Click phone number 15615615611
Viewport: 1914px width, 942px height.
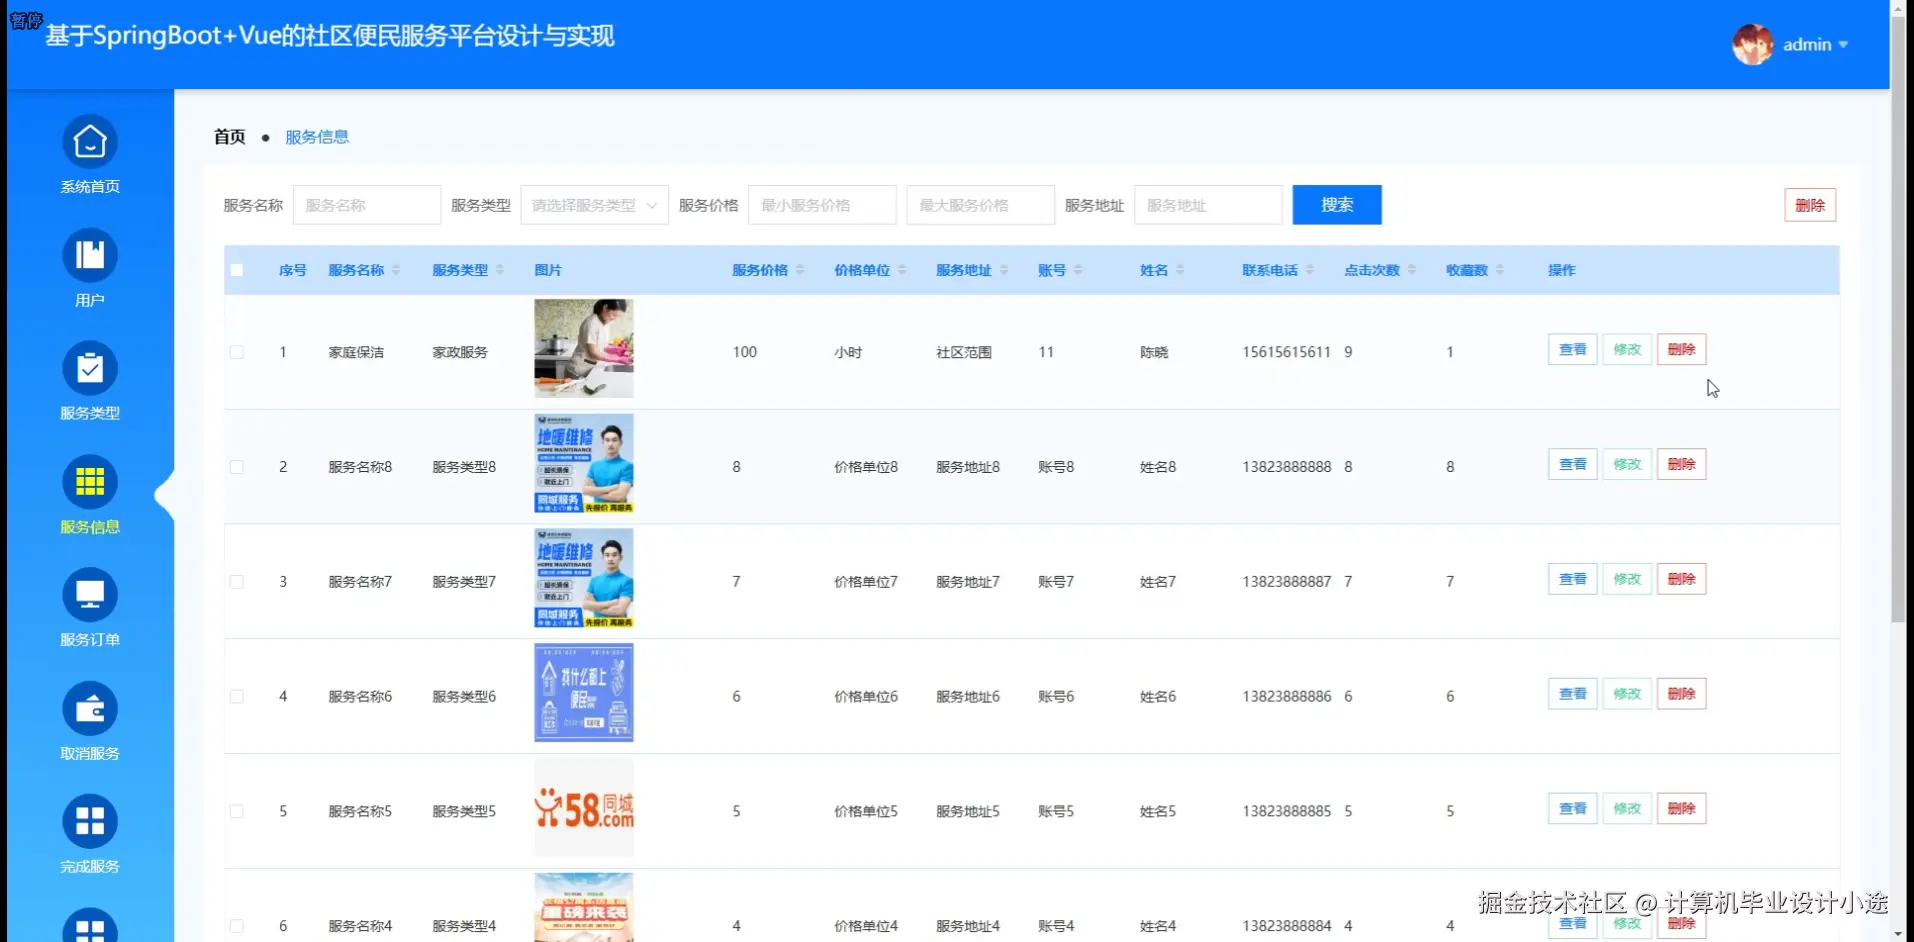[1286, 352]
